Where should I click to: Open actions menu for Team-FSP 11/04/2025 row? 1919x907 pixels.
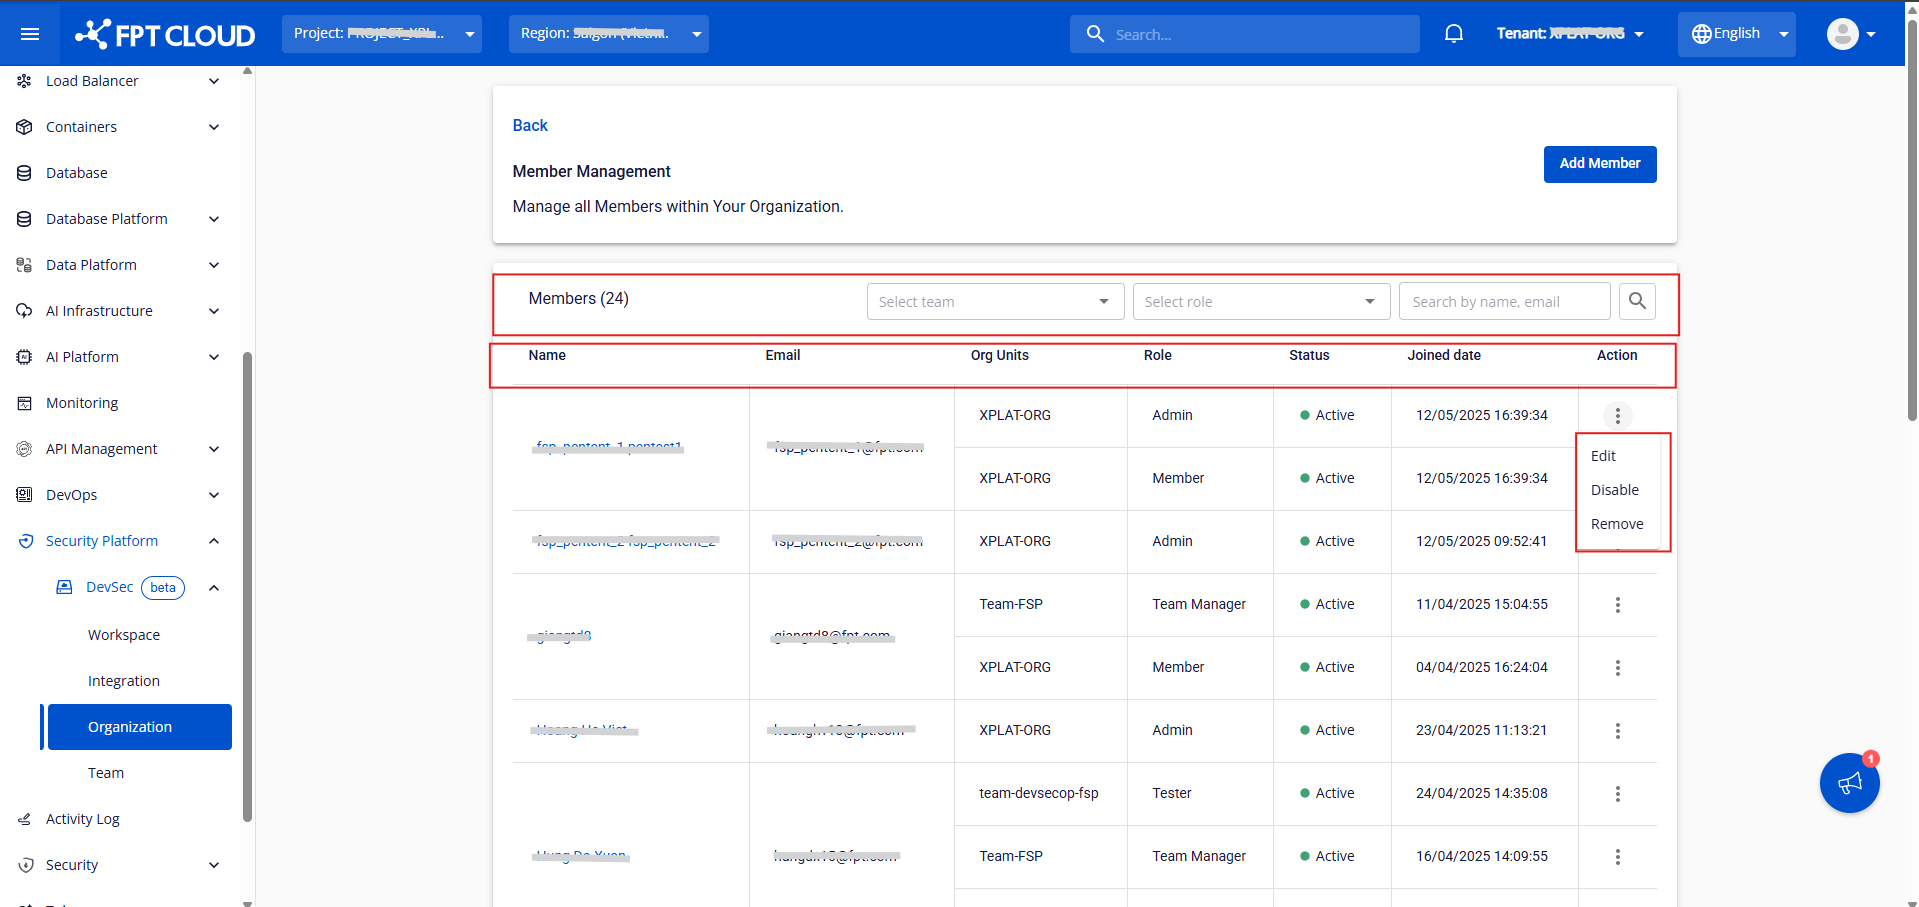[x=1617, y=605]
